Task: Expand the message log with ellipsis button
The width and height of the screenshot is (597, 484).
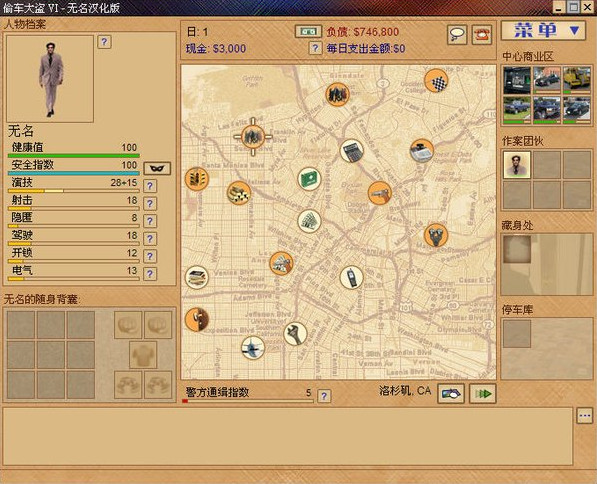Action: (584, 415)
